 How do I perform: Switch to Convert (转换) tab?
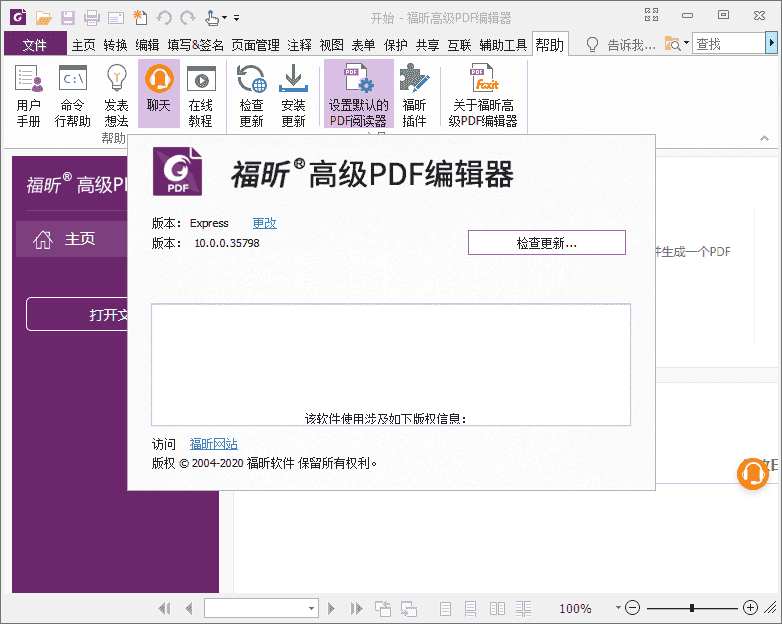point(115,45)
